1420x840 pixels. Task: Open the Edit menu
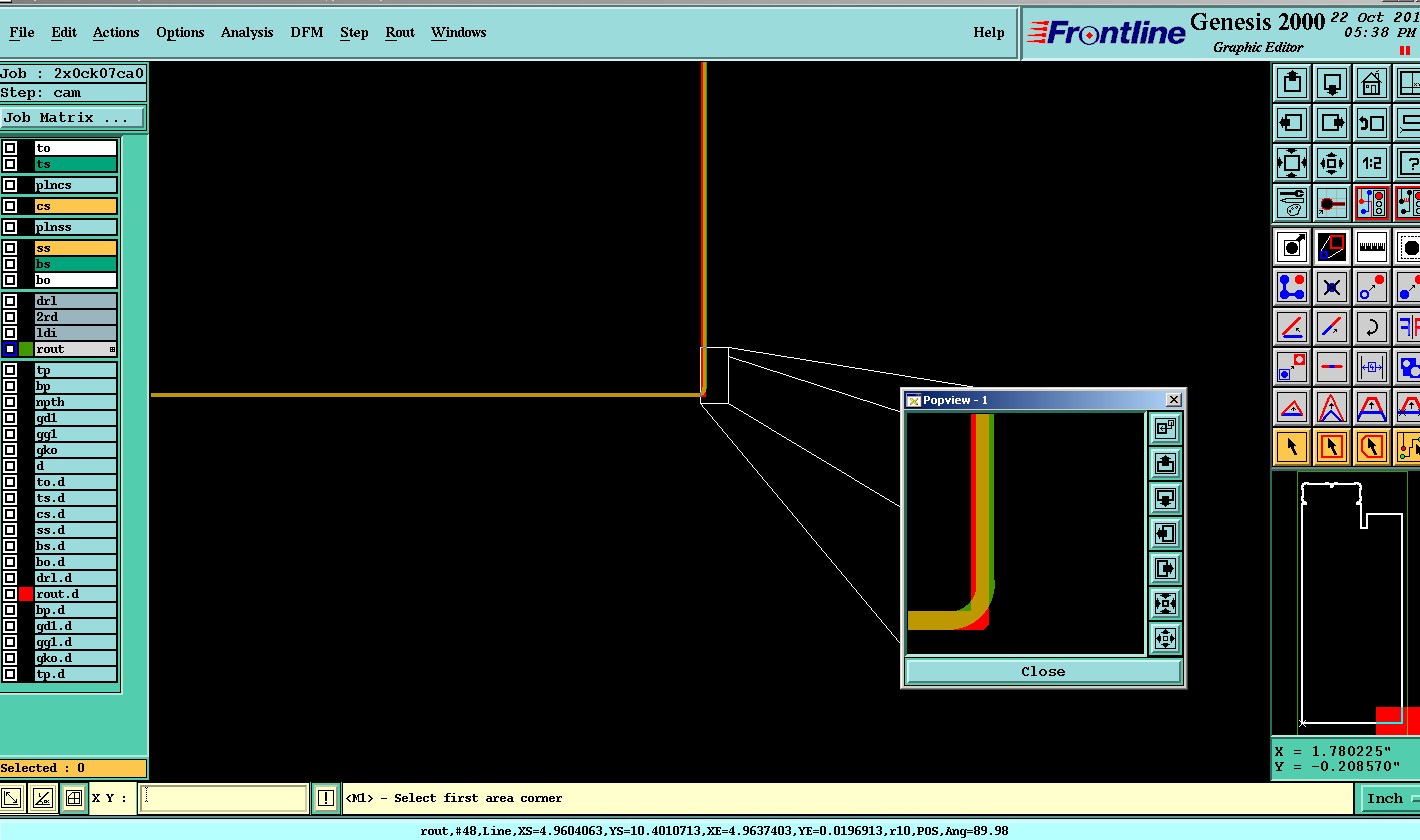[64, 32]
